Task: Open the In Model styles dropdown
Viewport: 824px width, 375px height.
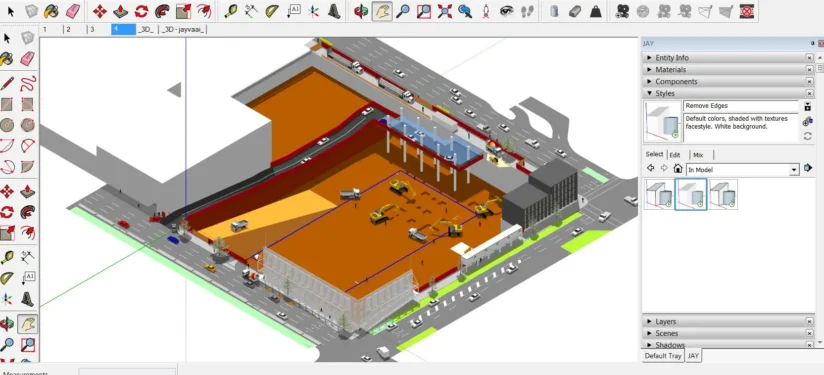Action: pos(794,170)
